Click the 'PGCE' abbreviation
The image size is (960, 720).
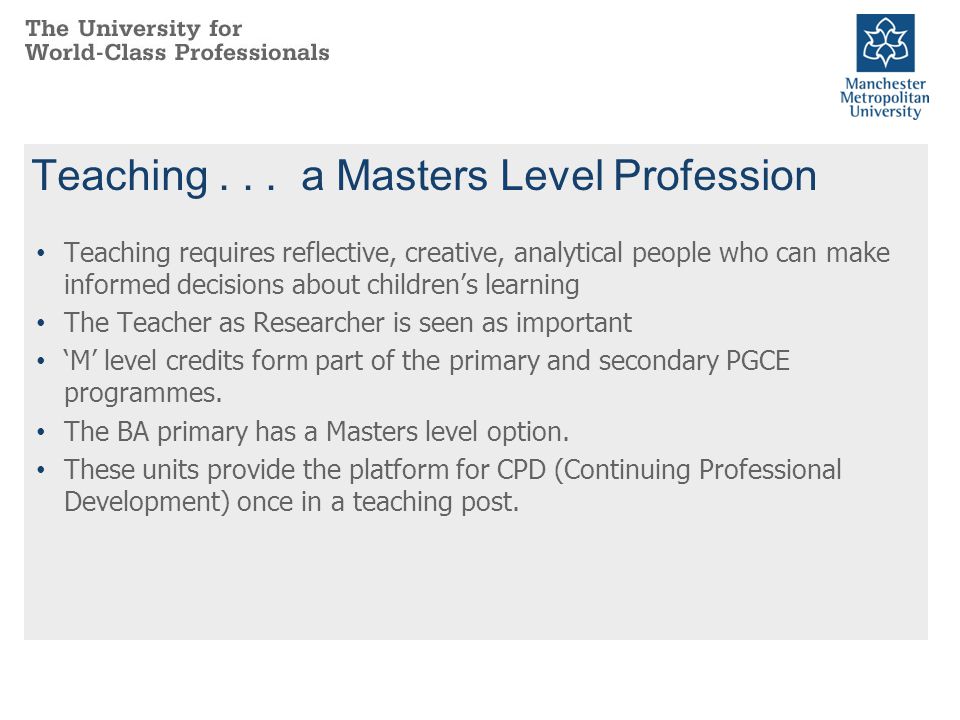click(x=757, y=361)
